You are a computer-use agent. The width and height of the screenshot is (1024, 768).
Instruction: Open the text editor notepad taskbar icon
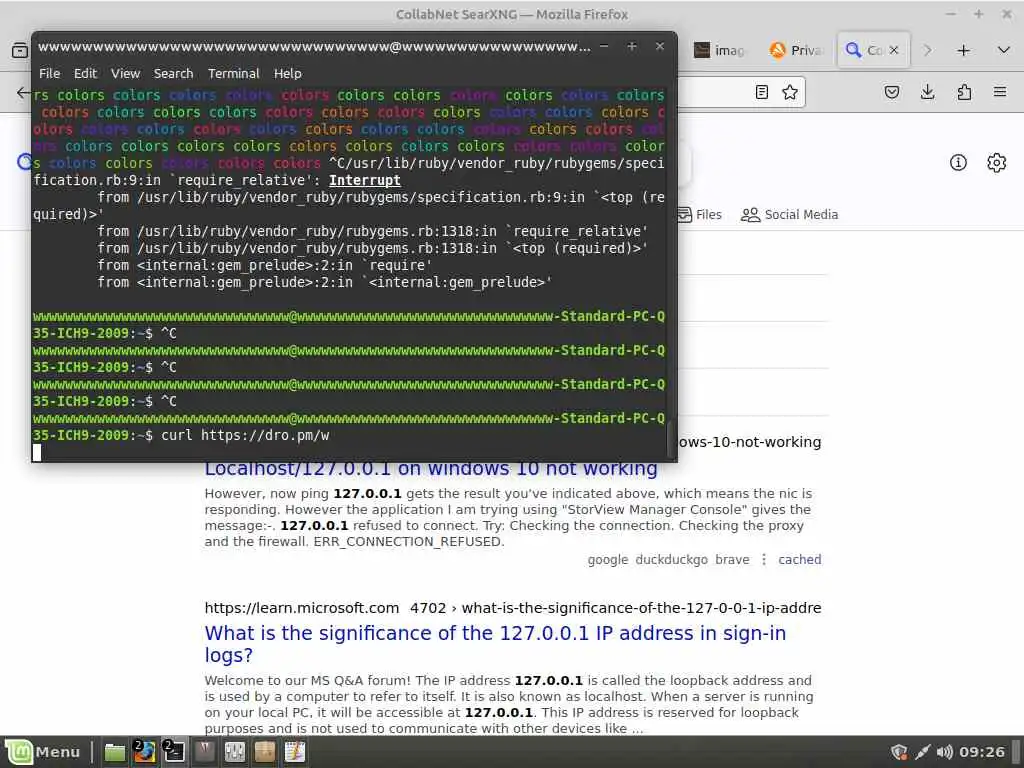pyautogui.click(x=295, y=752)
